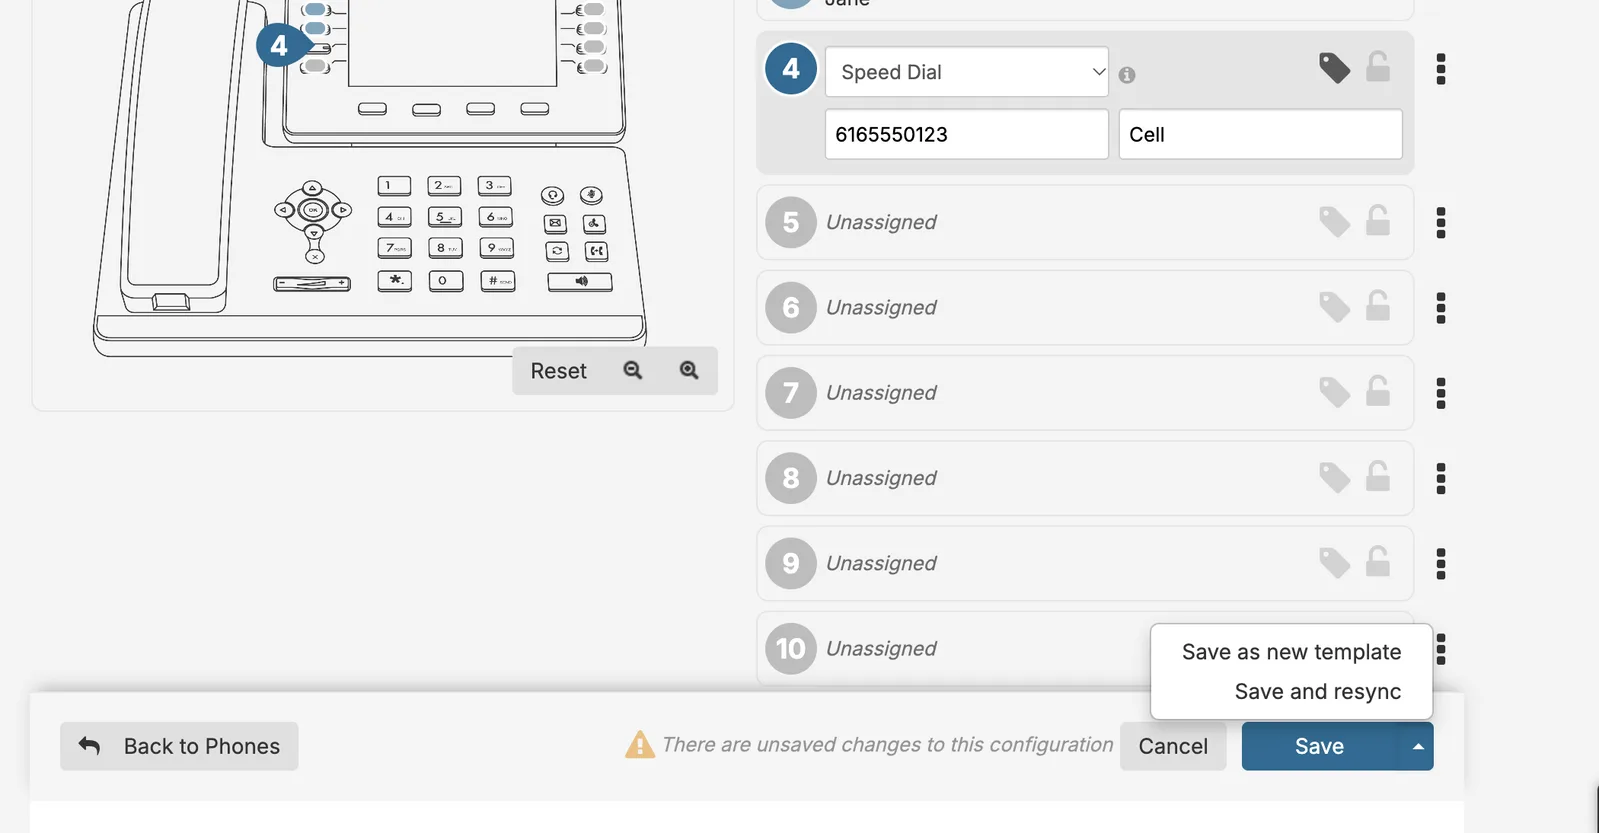The image size is (1599, 833).
Task: Choose Save as new template
Action: 1291,652
